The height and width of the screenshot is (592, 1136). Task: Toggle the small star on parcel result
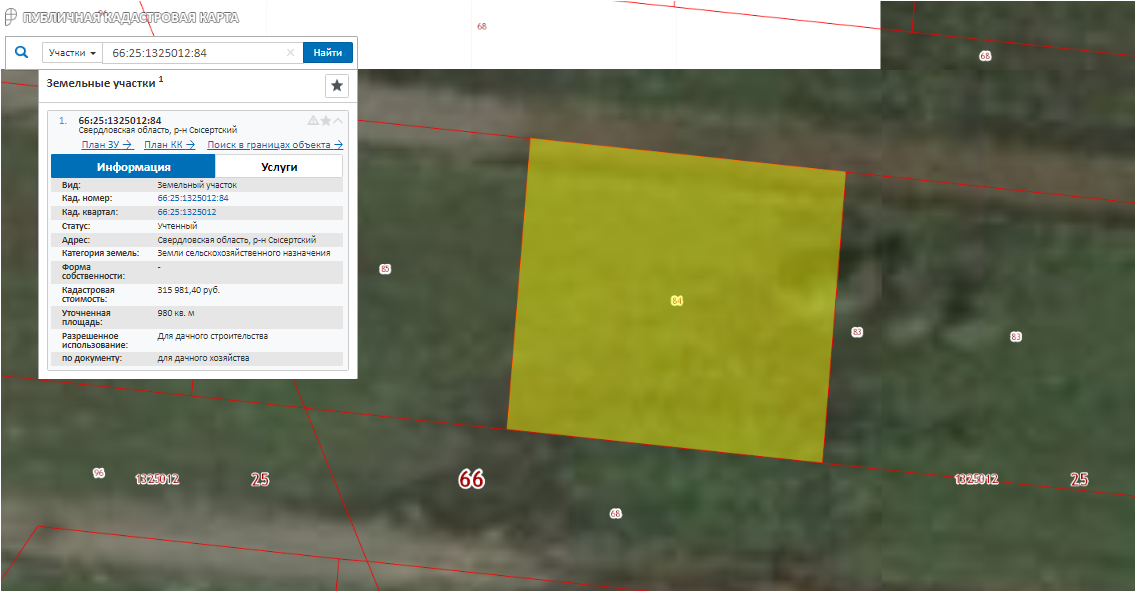pos(325,121)
